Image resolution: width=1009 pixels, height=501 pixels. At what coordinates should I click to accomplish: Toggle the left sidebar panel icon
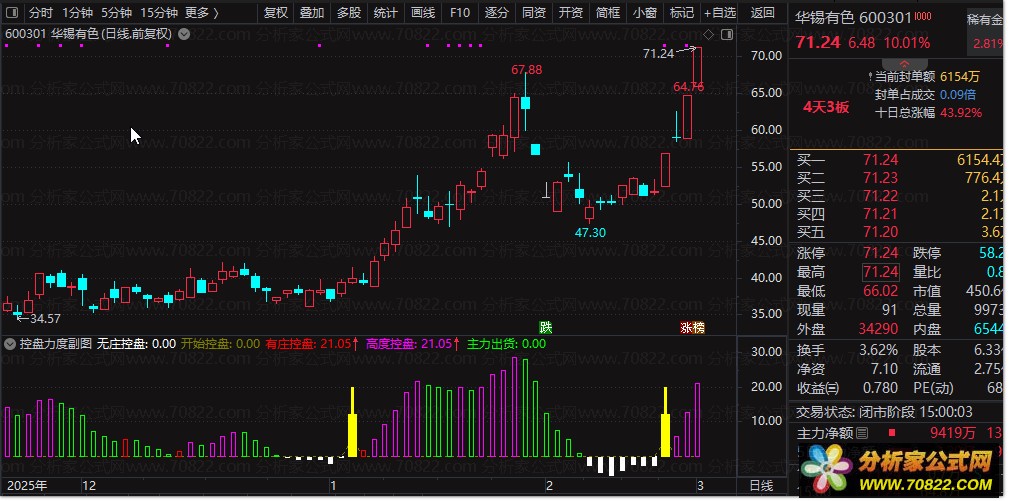tap(12, 12)
